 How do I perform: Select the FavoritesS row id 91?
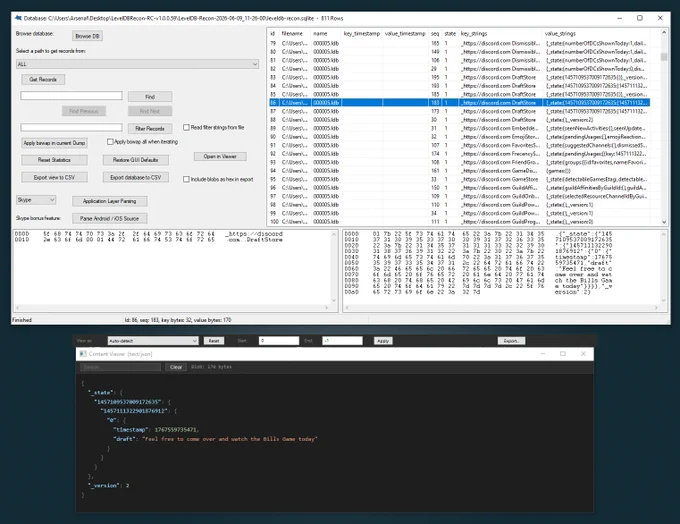pyautogui.click(x=459, y=145)
